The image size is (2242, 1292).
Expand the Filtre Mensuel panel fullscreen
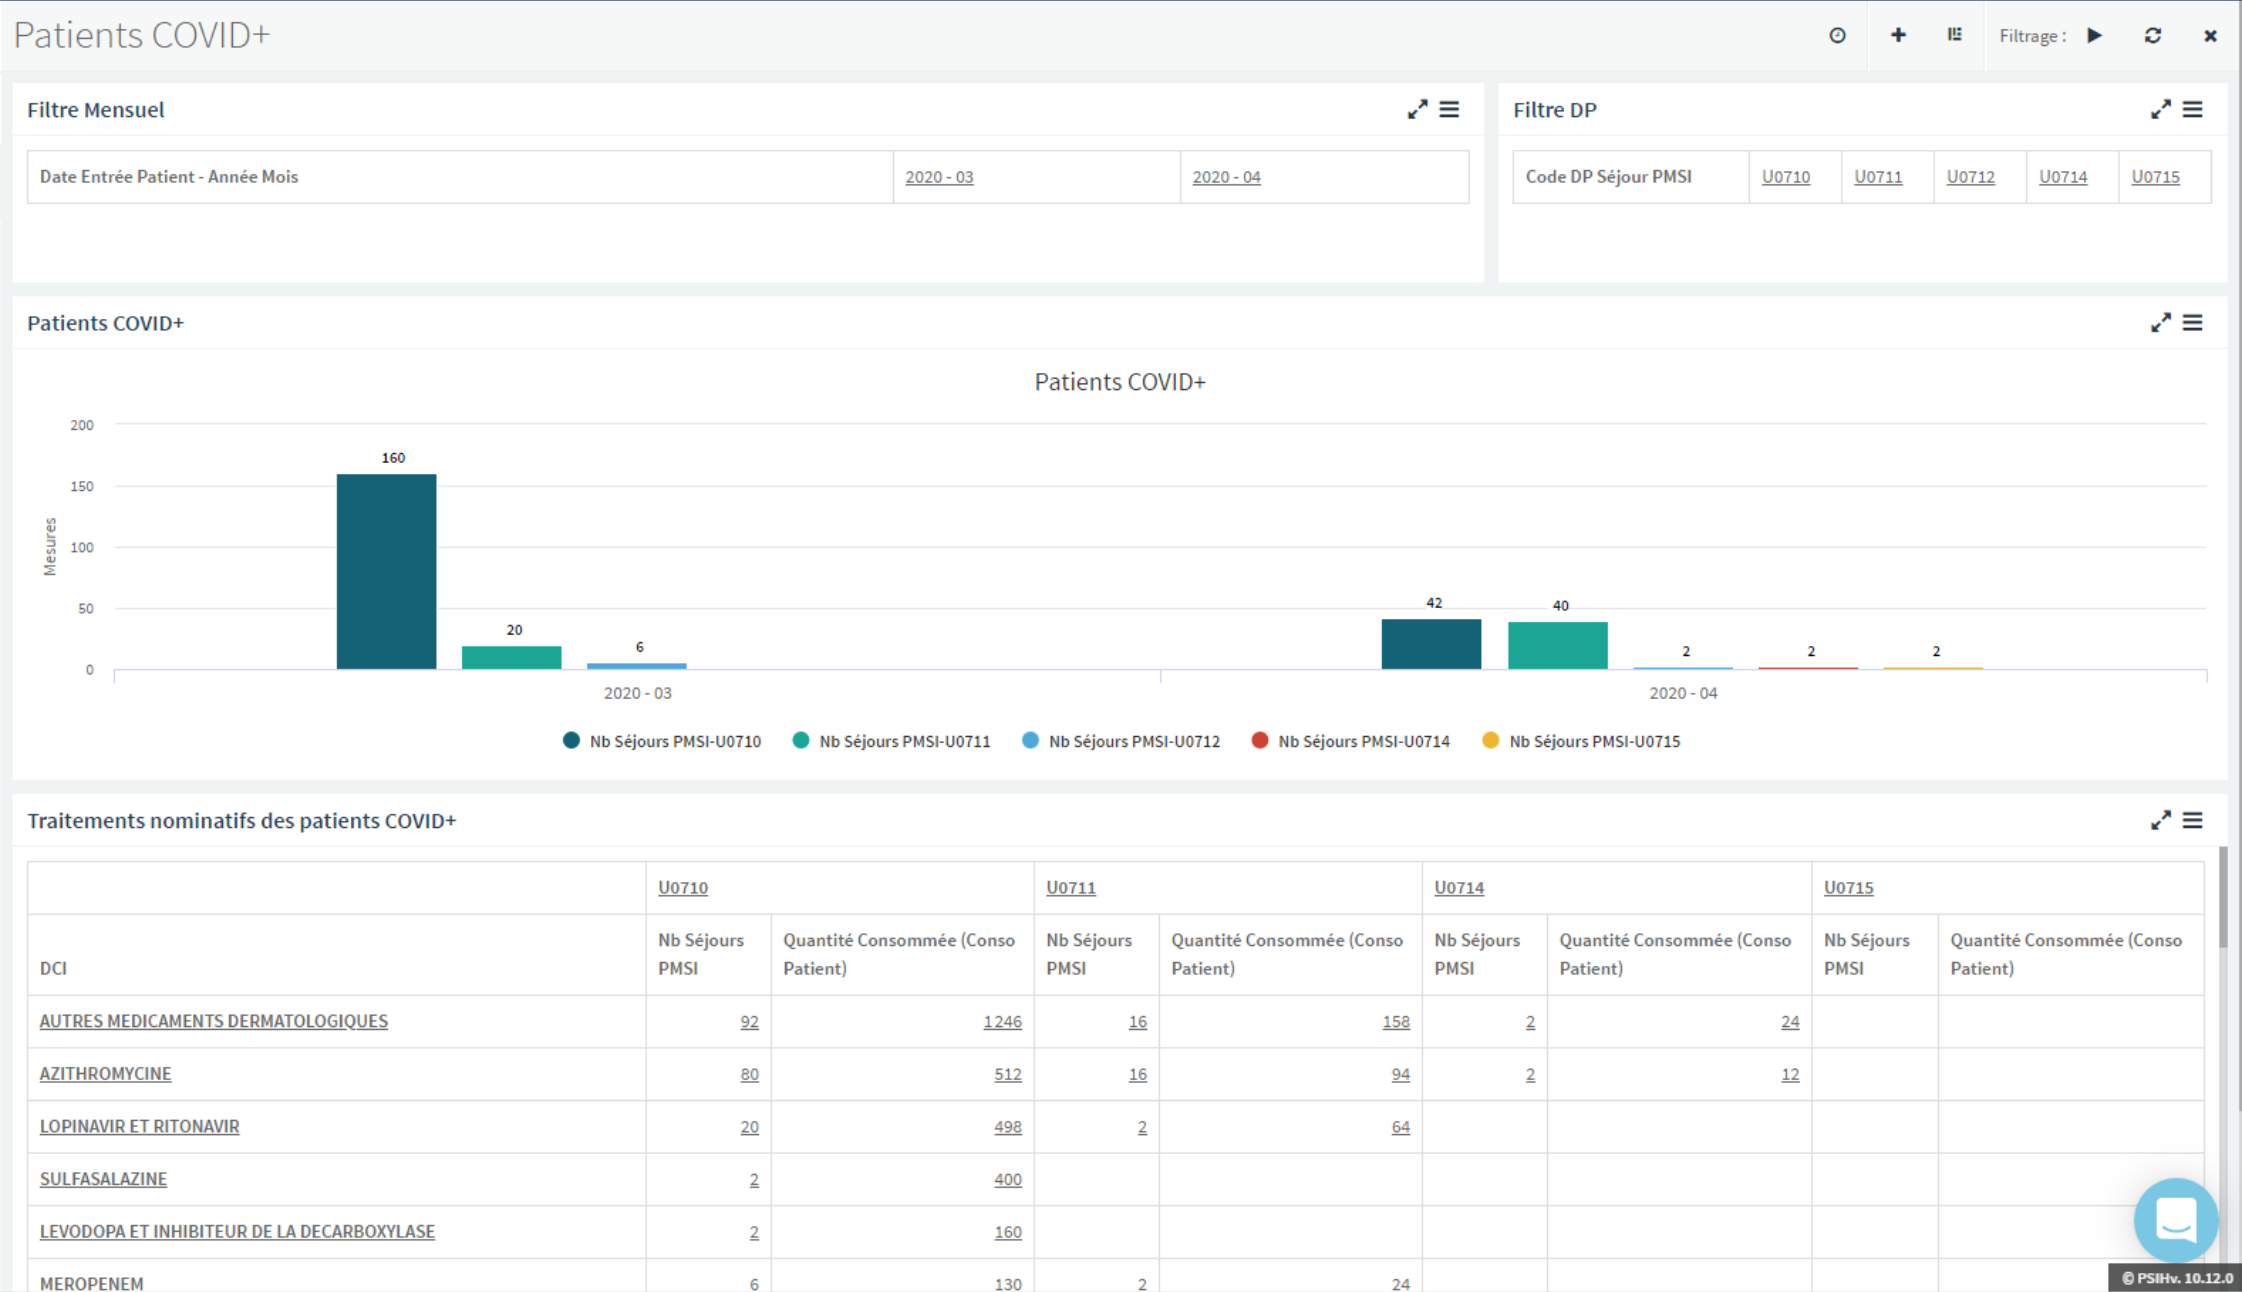1417,110
